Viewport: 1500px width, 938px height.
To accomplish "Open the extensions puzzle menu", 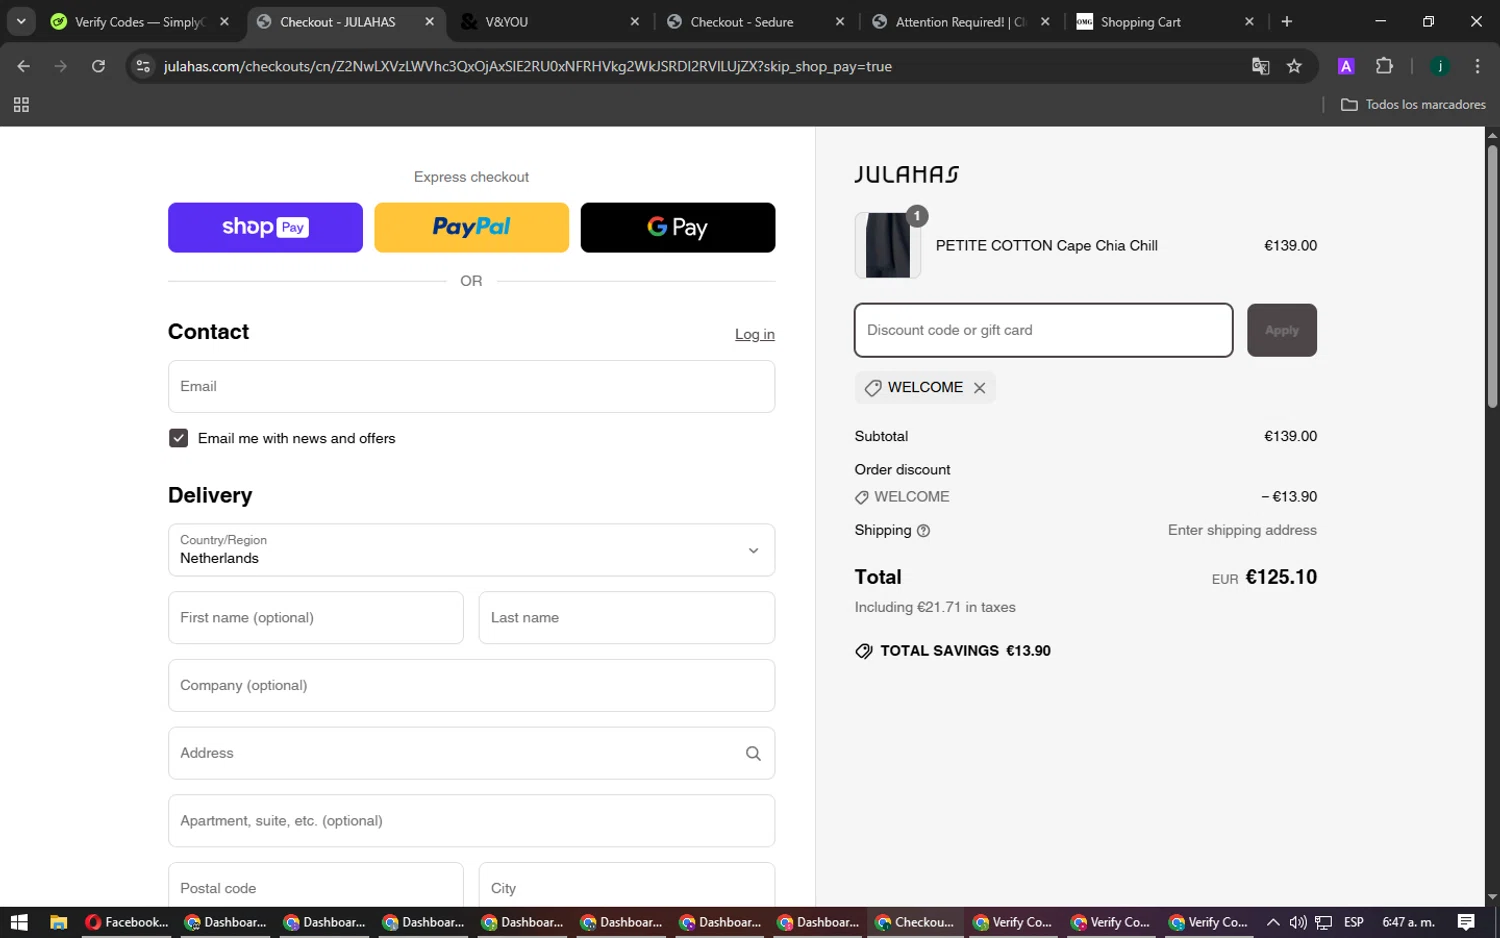I will point(1384,66).
